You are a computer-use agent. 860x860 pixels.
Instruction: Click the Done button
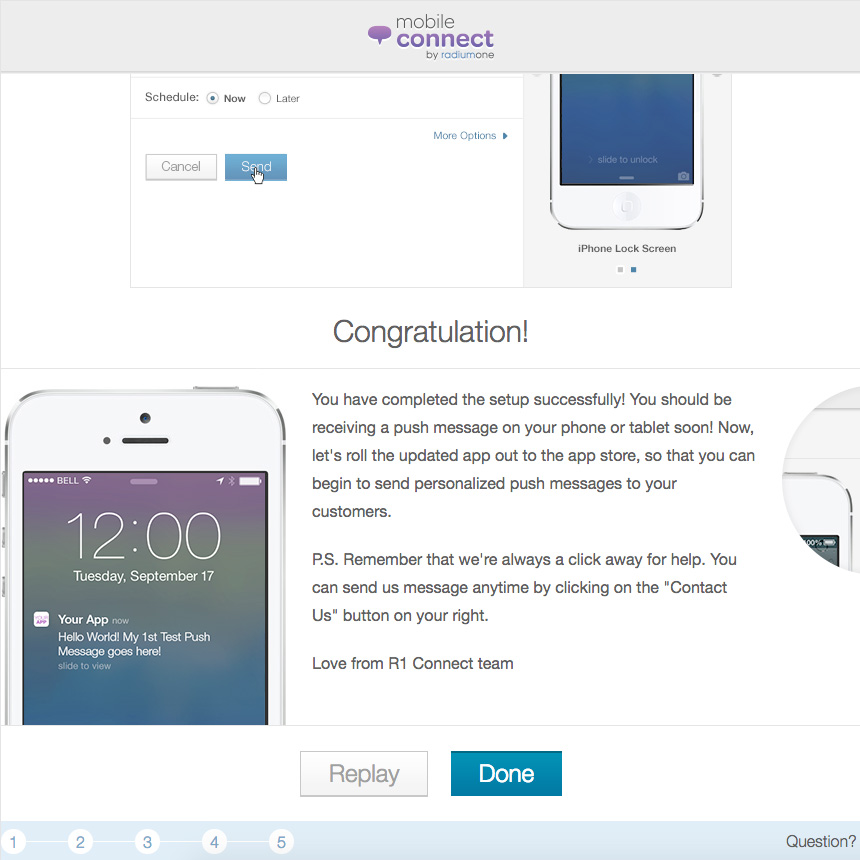click(x=506, y=773)
